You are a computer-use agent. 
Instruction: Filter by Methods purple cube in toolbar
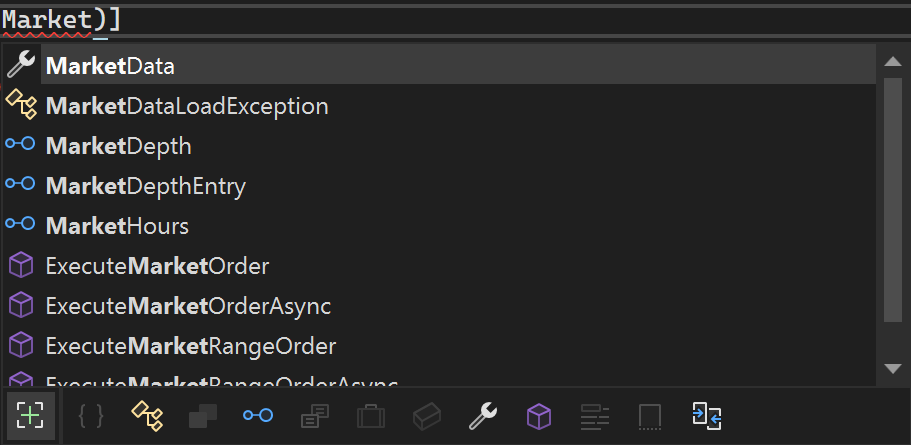[539, 416]
